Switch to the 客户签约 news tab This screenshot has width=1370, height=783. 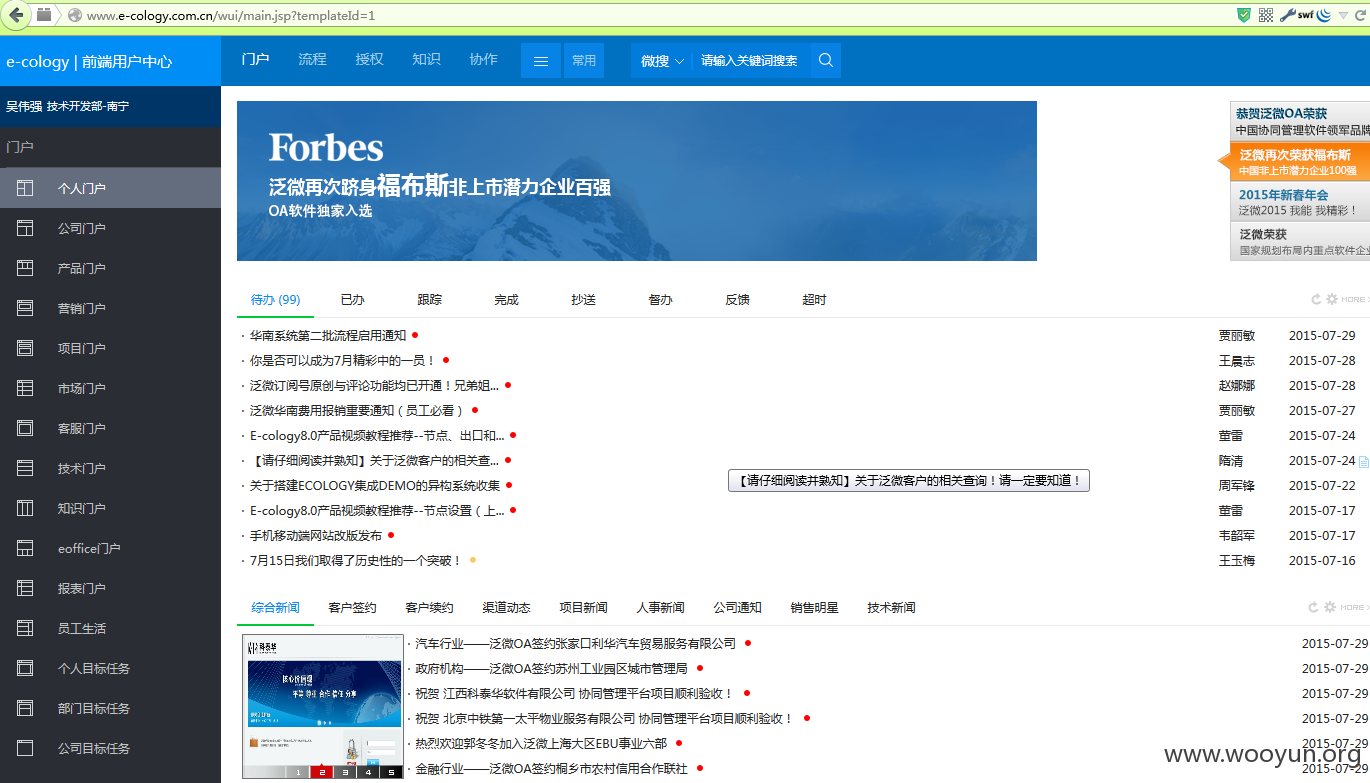(352, 607)
